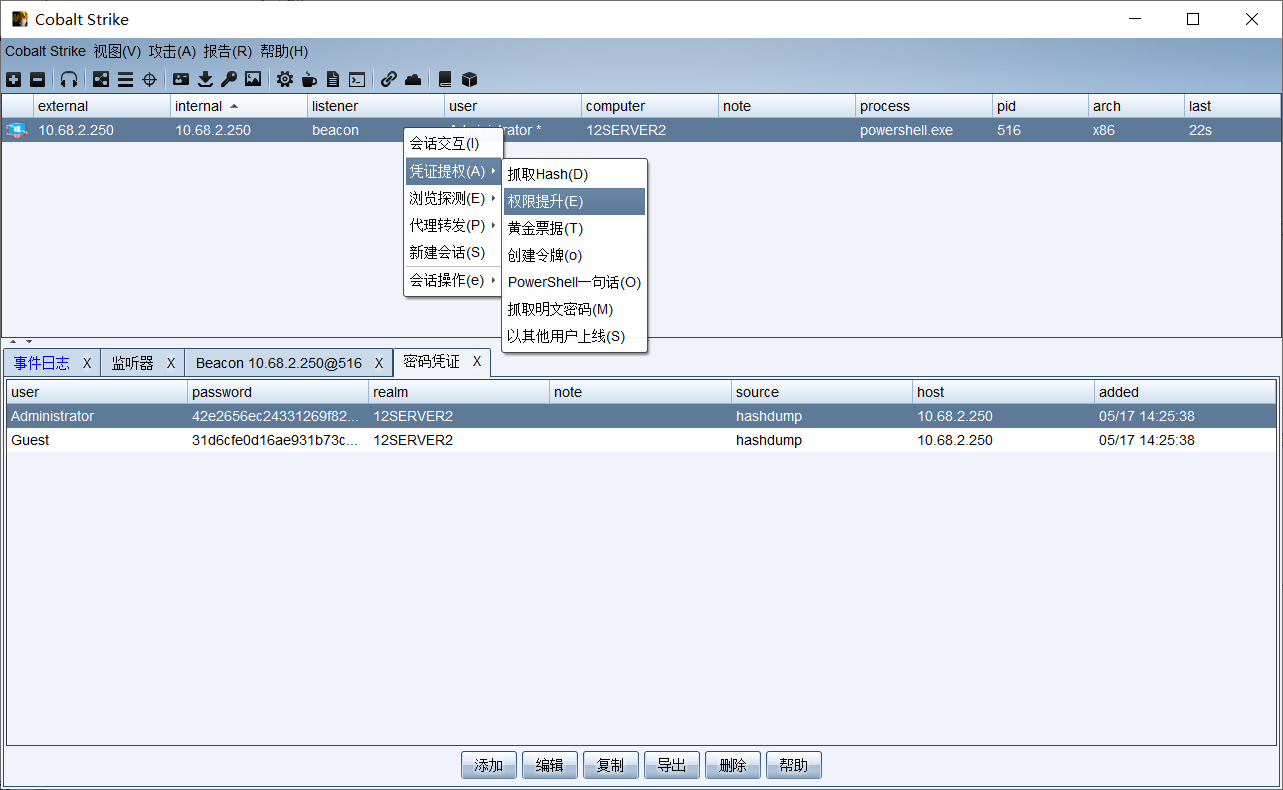Switch to the 事件日志 tab
Viewport: 1283px width, 790px height.
click(42, 363)
